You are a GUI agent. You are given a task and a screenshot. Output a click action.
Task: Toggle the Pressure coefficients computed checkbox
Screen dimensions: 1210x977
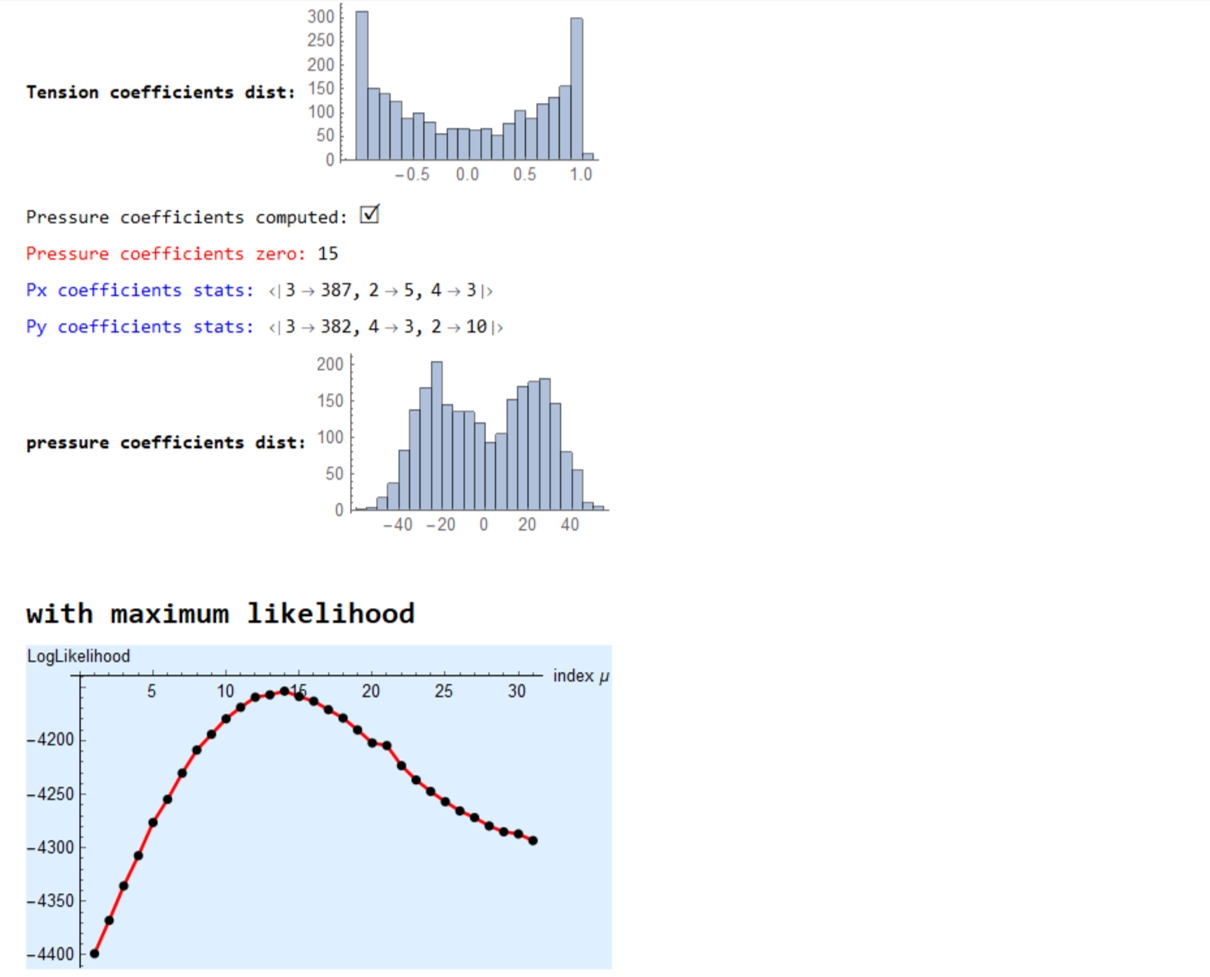(369, 215)
